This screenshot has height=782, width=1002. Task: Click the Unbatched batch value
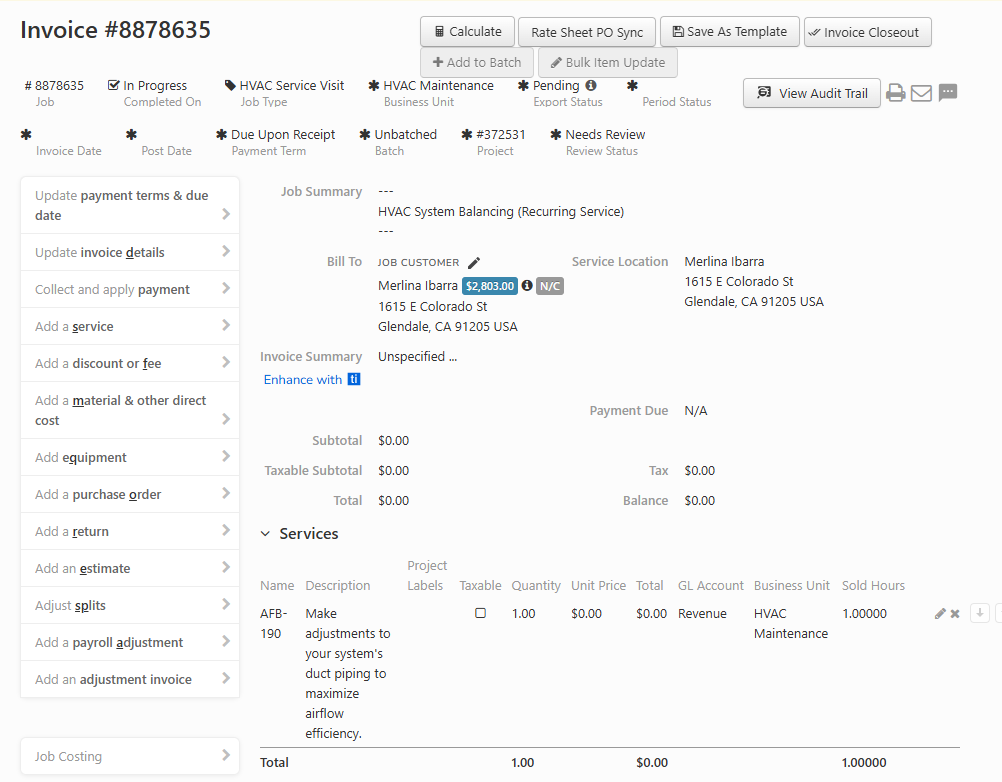pos(405,135)
